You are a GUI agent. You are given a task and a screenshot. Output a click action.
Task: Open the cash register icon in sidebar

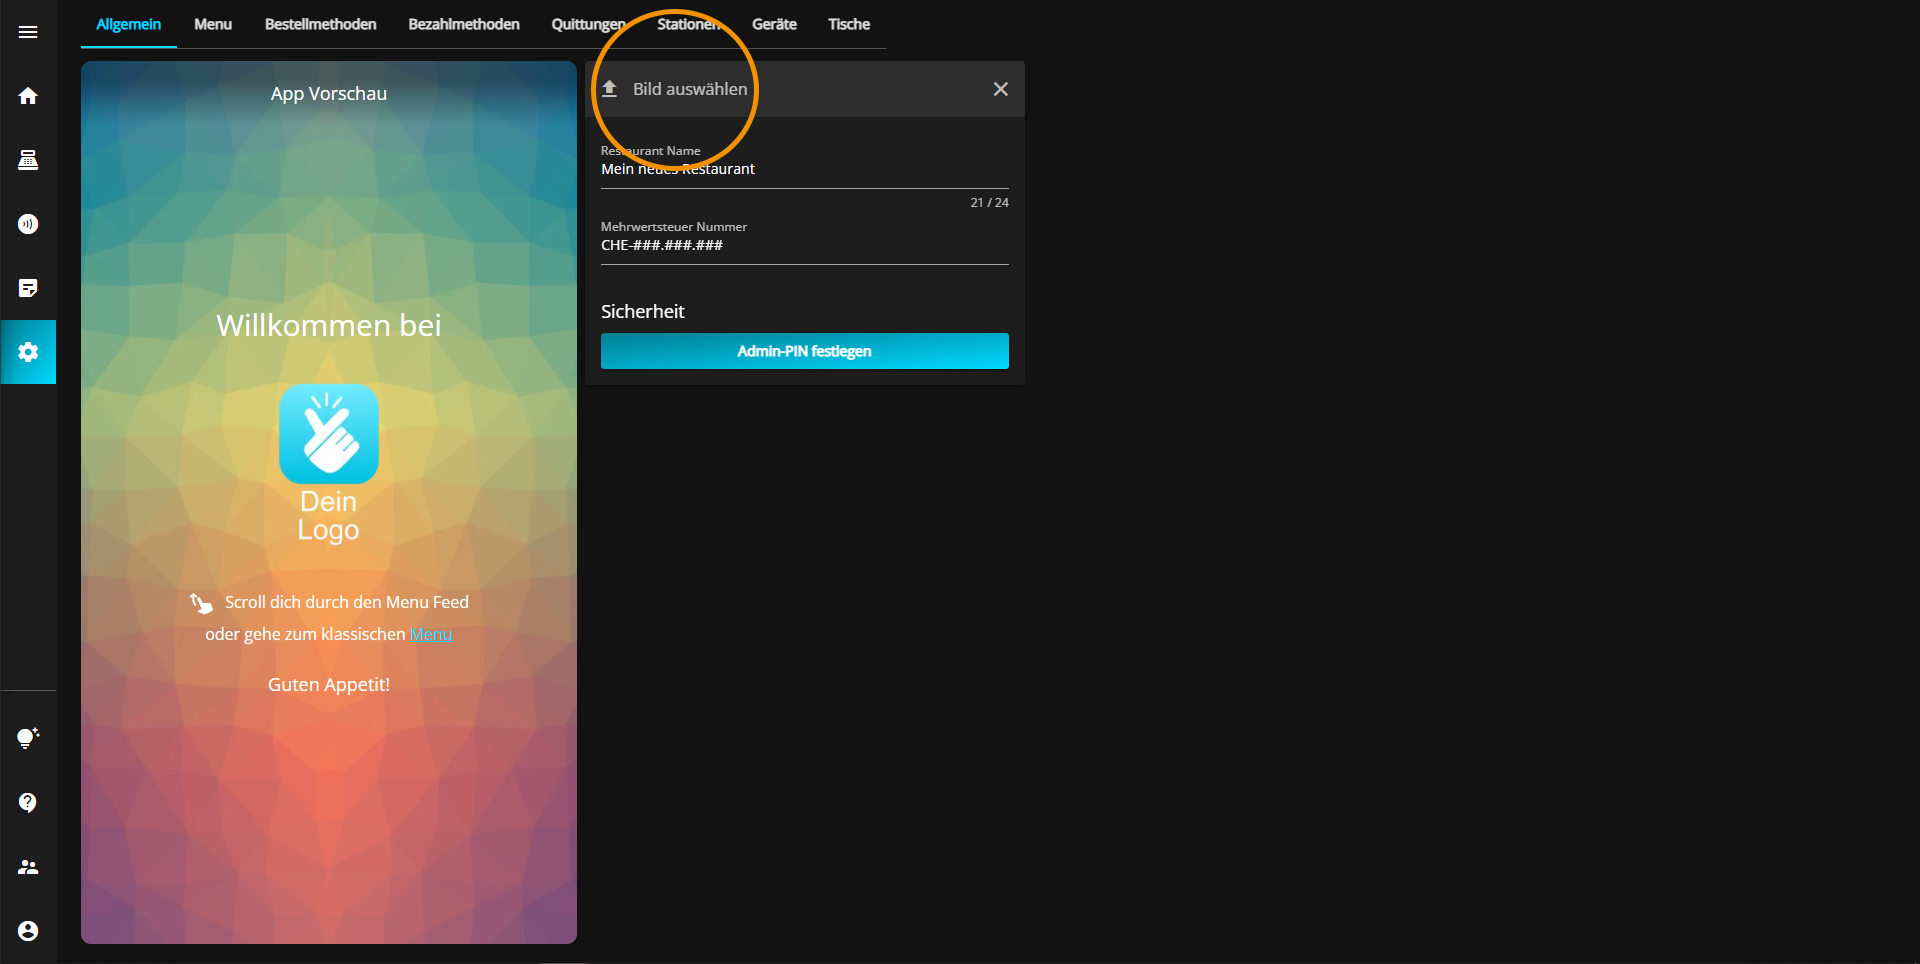tap(28, 160)
